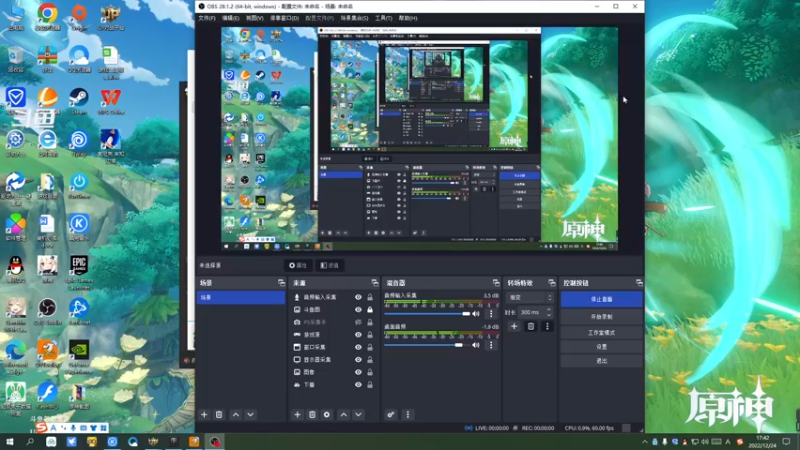Screen dimensions: 800x450
Task: Remove the selected scene with the trash icon
Action: (x=219, y=415)
